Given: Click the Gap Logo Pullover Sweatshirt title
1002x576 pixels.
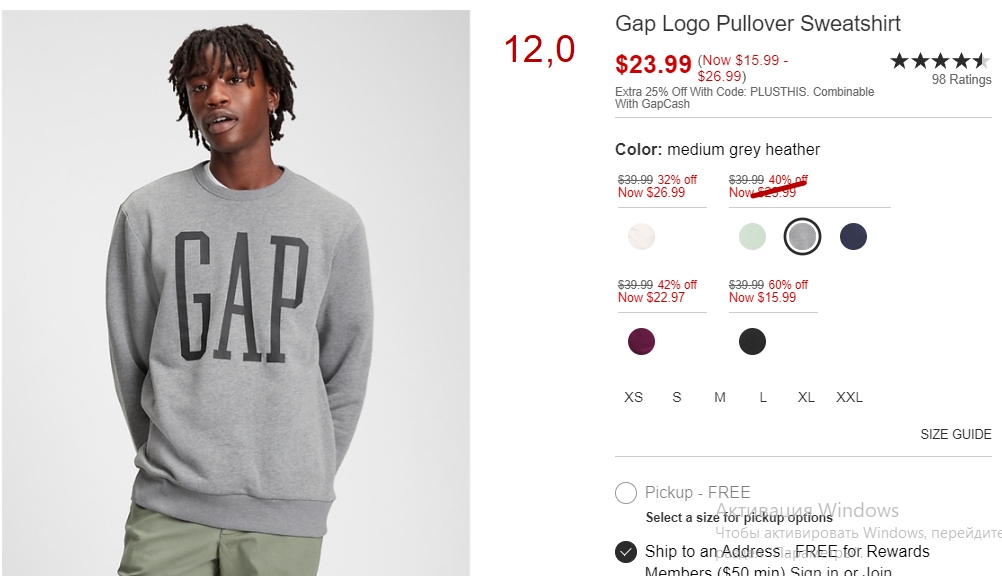Looking at the screenshot, I should [x=757, y=24].
